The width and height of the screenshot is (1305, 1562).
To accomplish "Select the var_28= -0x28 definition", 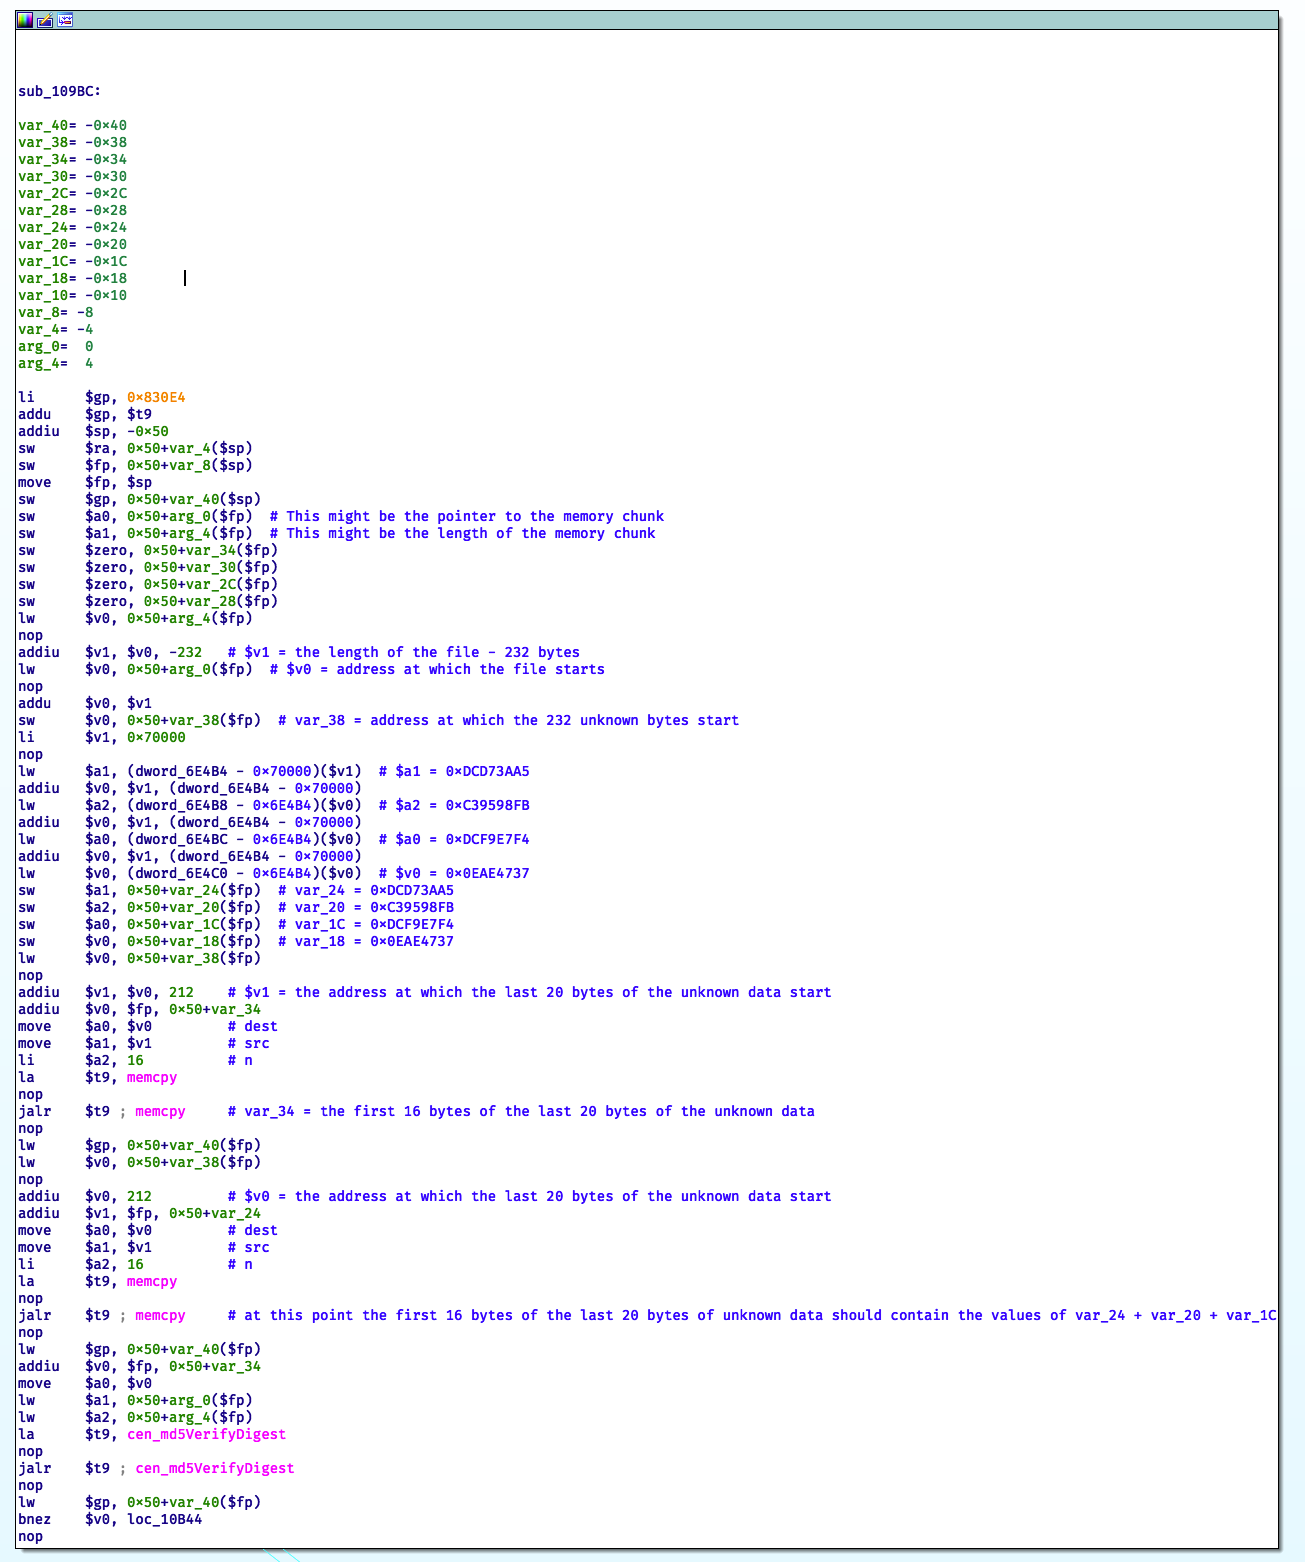I will pos(72,210).
